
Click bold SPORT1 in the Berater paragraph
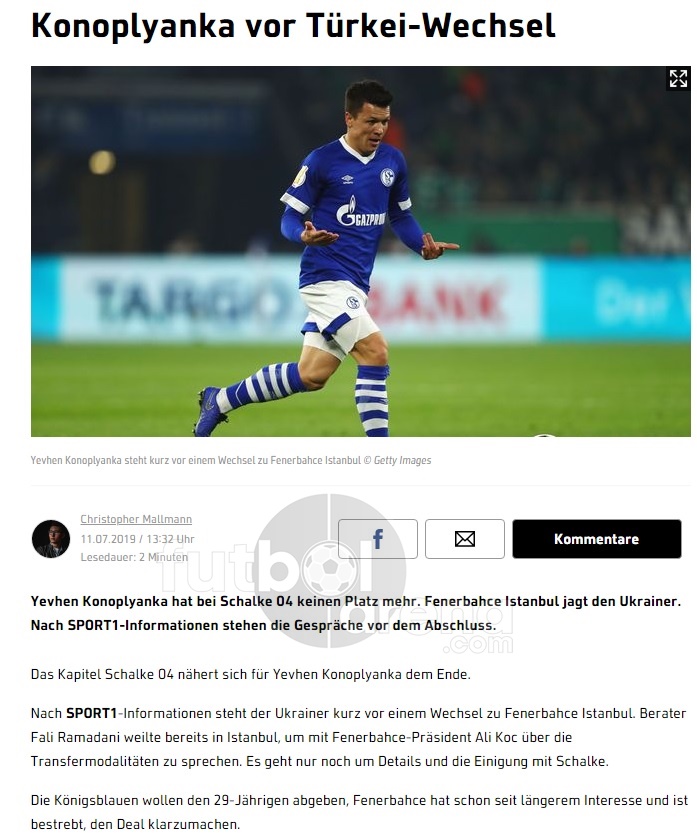coord(91,713)
